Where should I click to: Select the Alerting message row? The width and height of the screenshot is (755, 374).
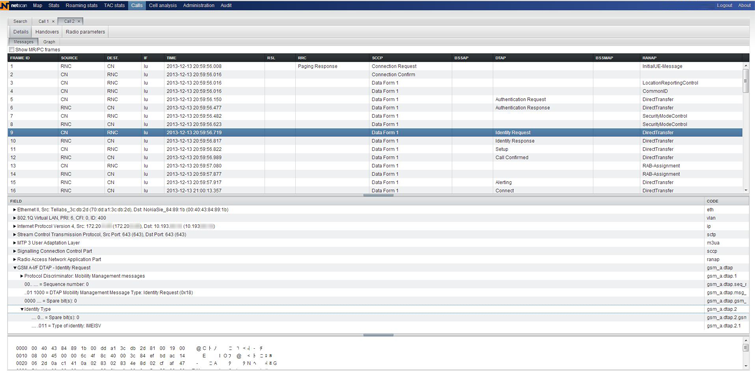[375, 182]
